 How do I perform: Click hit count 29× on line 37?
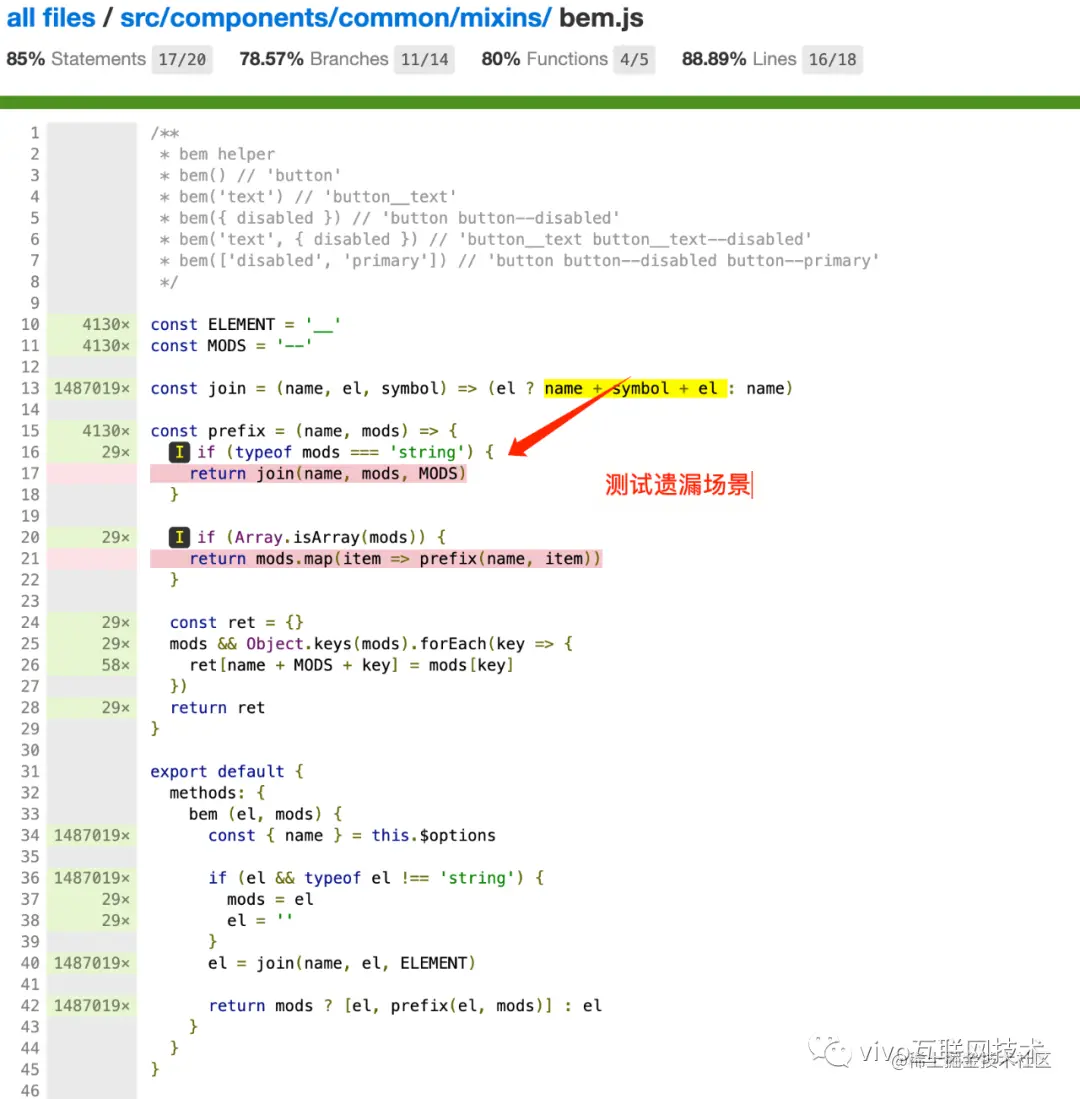point(116,899)
